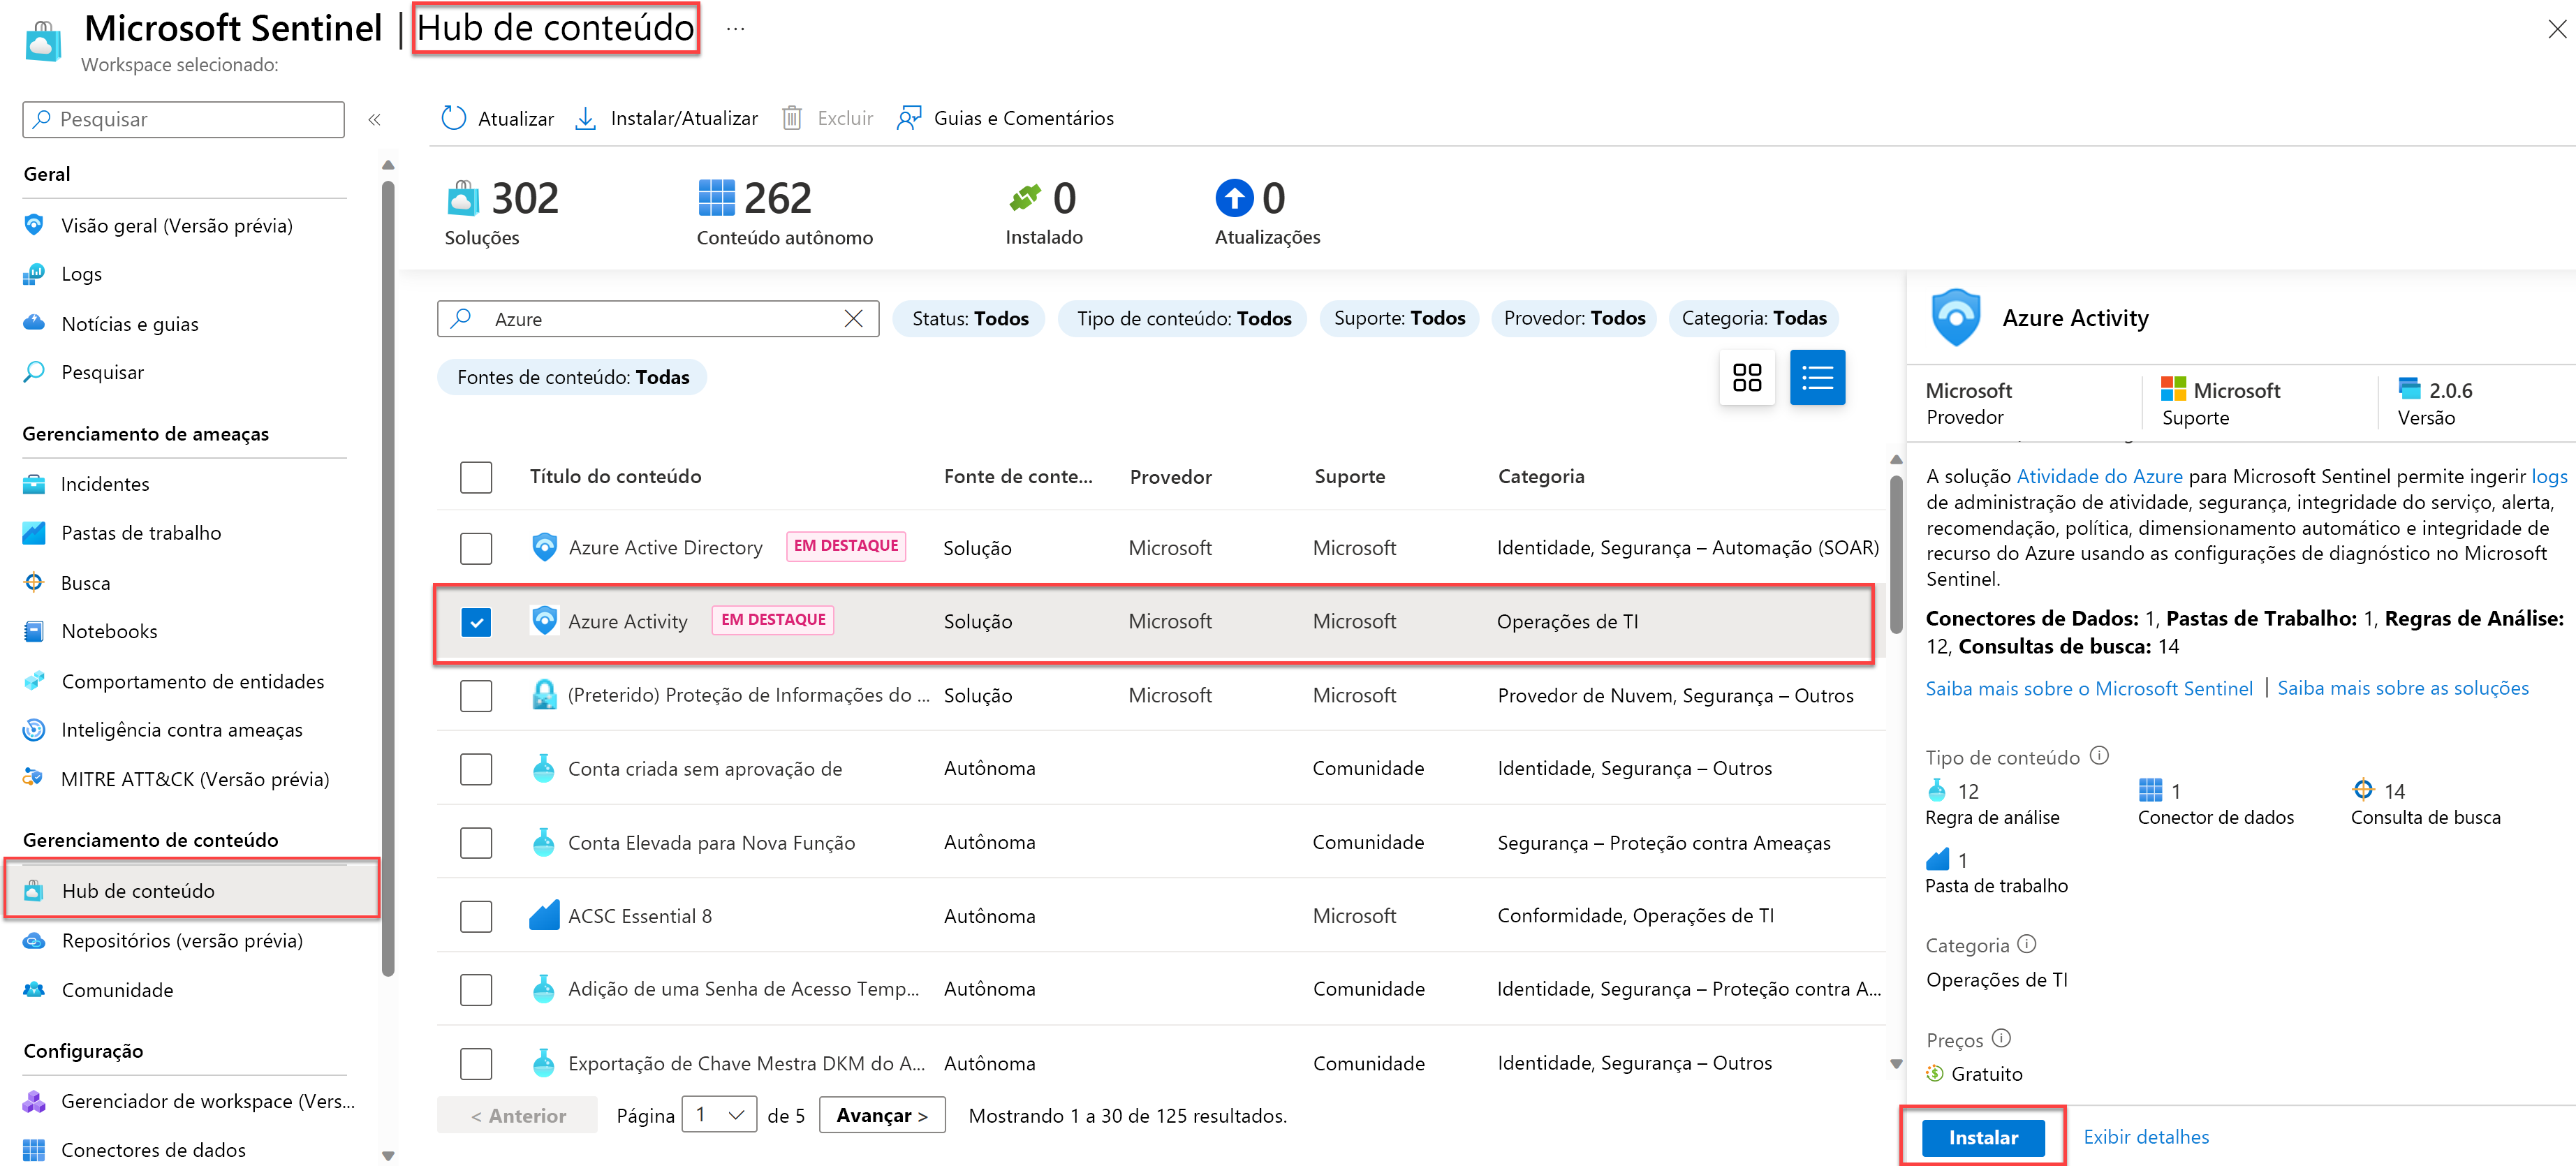Click the content list vertical scrollbar
Image resolution: width=2576 pixels, height=1166 pixels.
point(1895,555)
